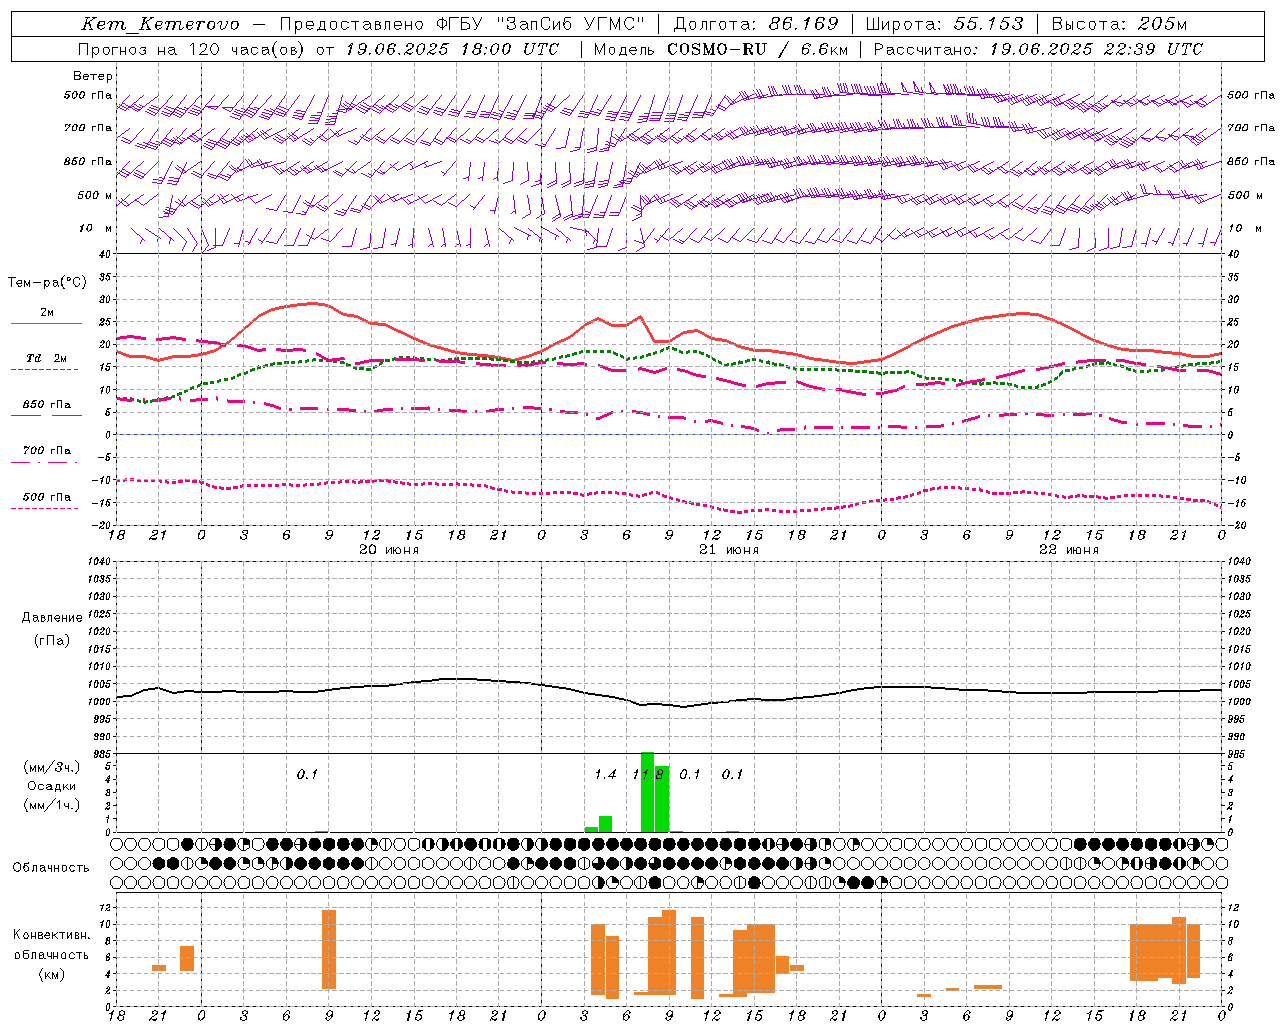Click the longitude value 86.169
Viewport: 1280px width, 1024px height.
[x=803, y=24]
